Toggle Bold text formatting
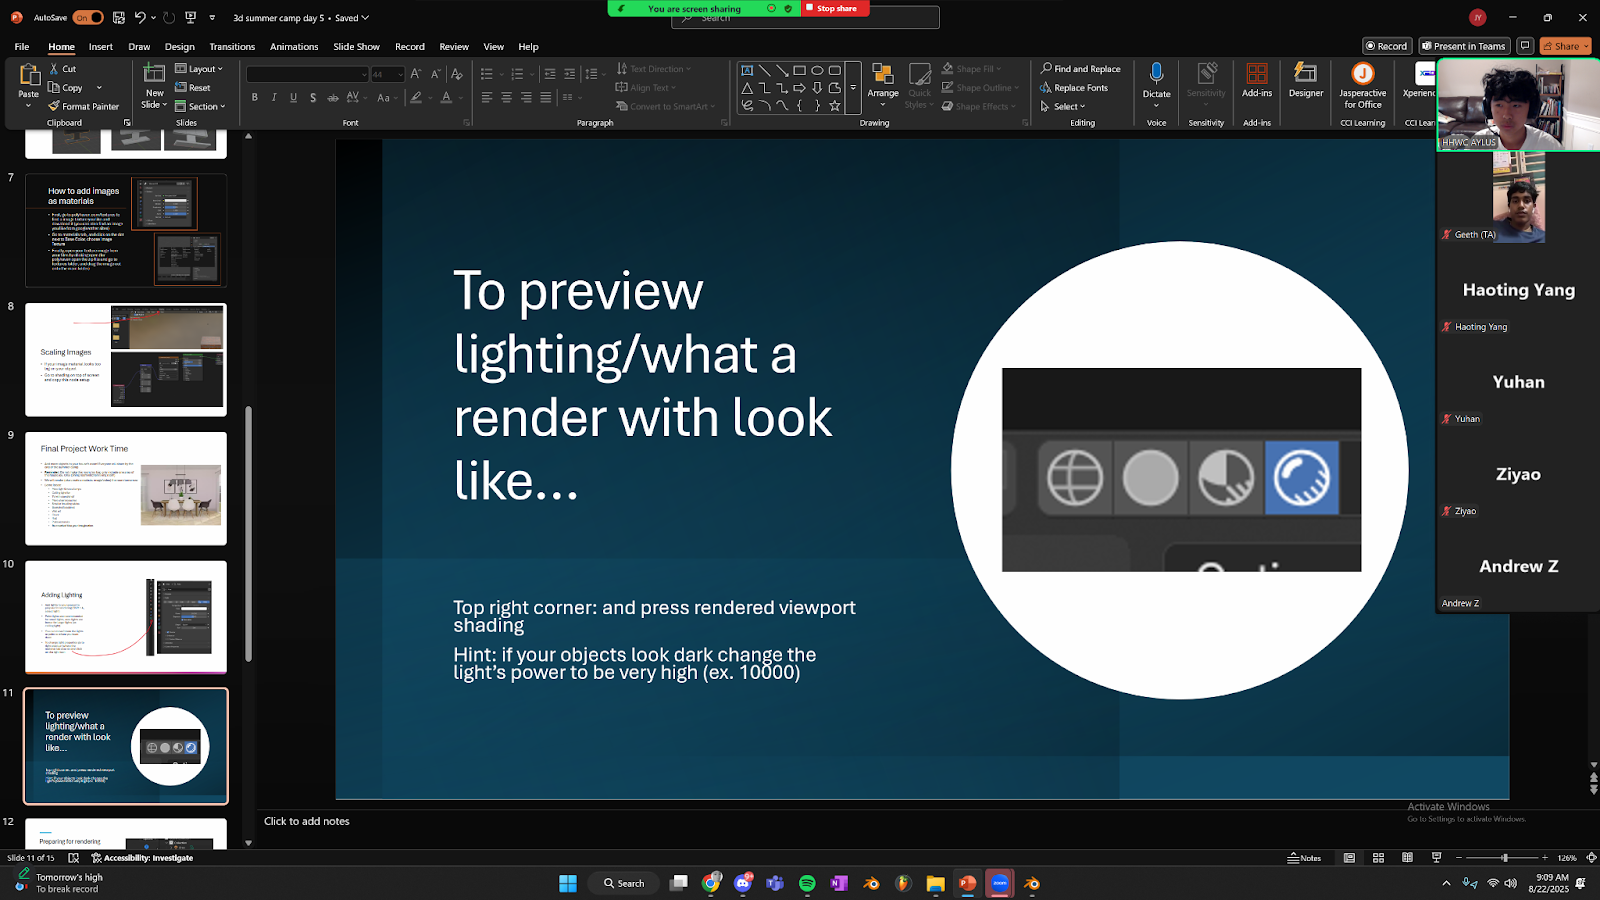The width and height of the screenshot is (1600, 900). [255, 98]
